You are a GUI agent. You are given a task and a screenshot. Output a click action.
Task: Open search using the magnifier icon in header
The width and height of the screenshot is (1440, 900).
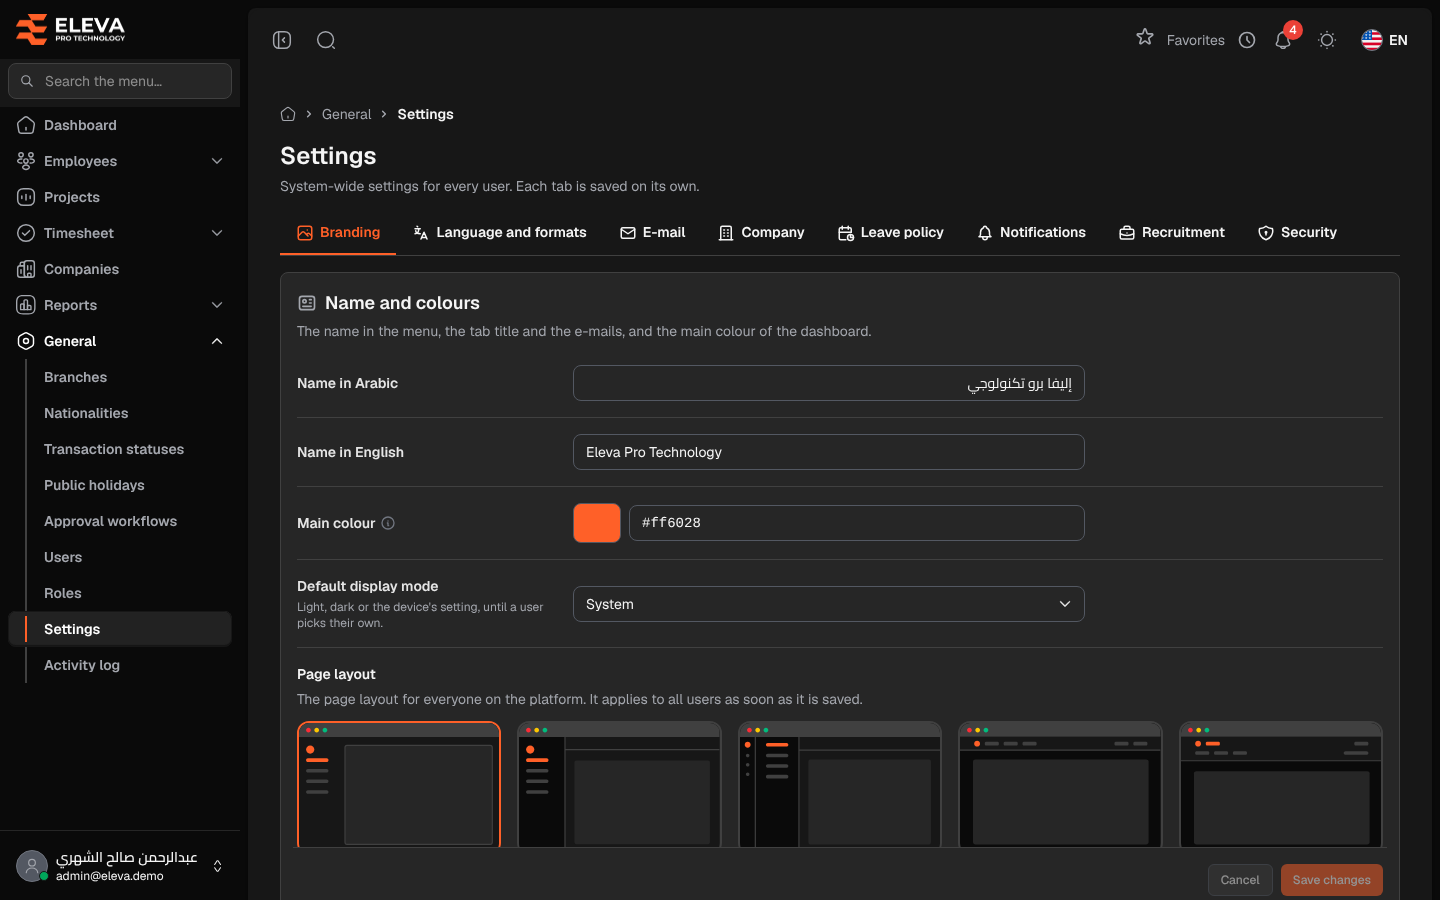326,40
